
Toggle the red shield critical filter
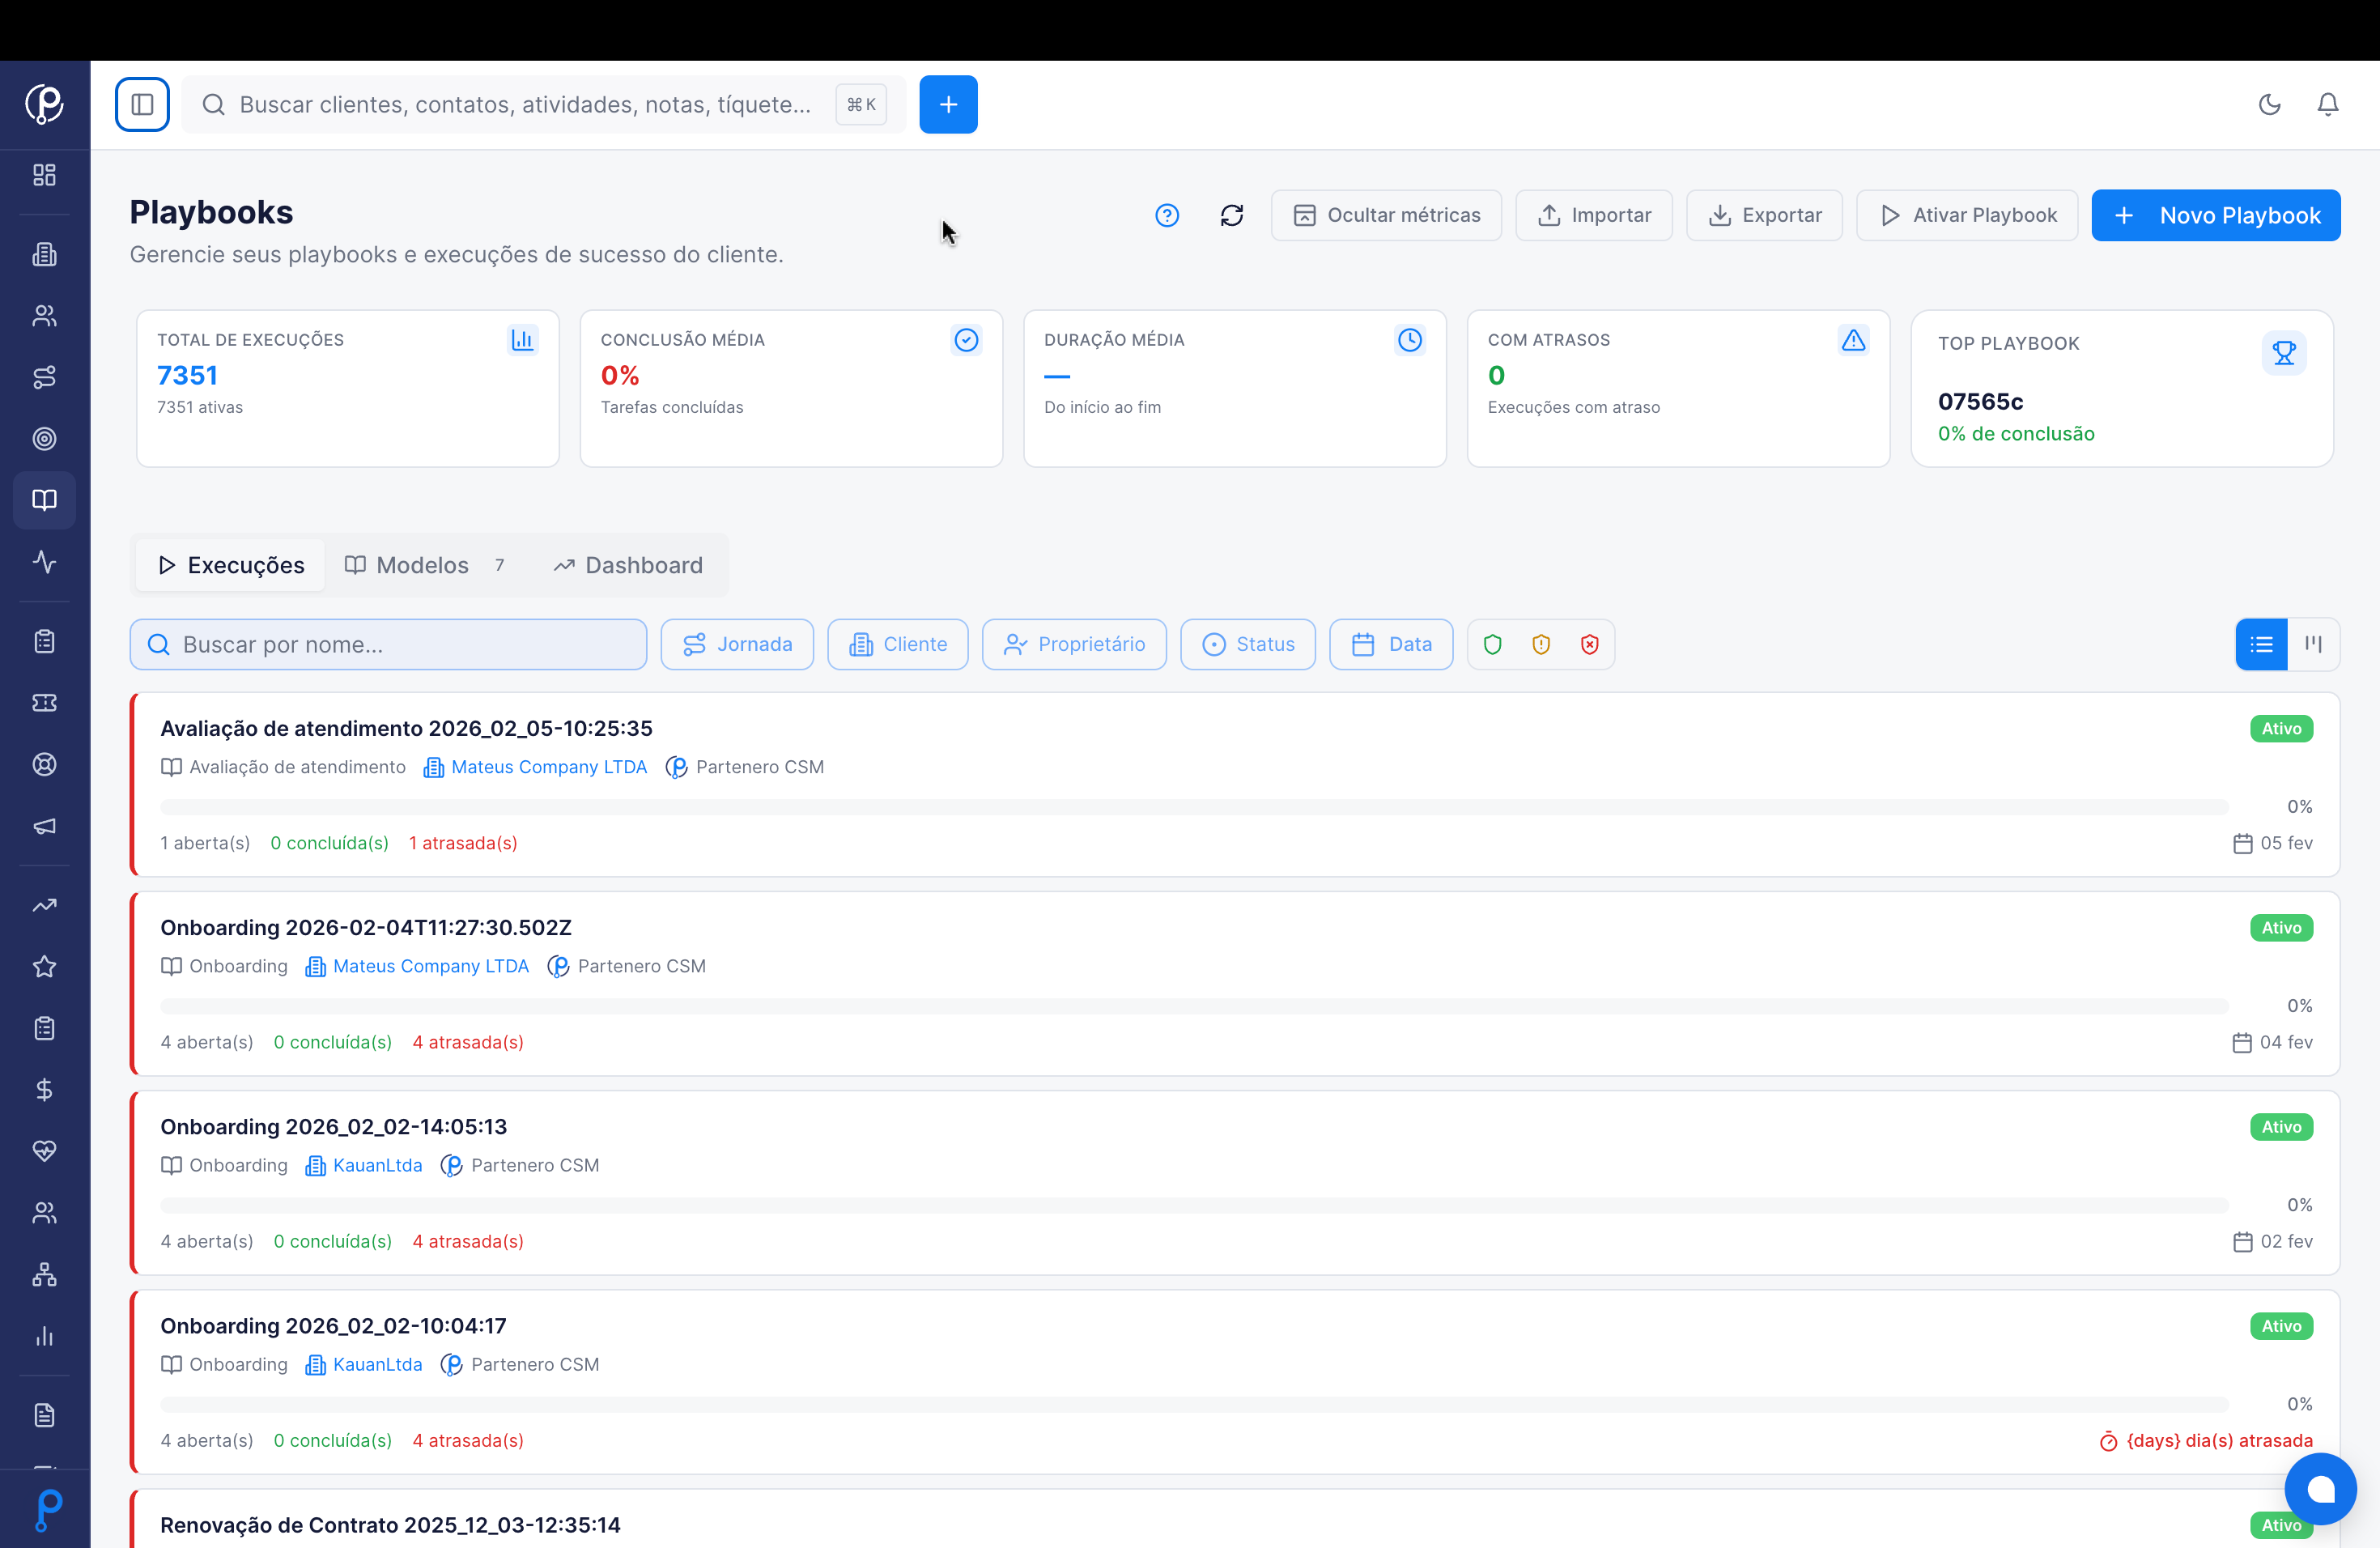(1590, 644)
